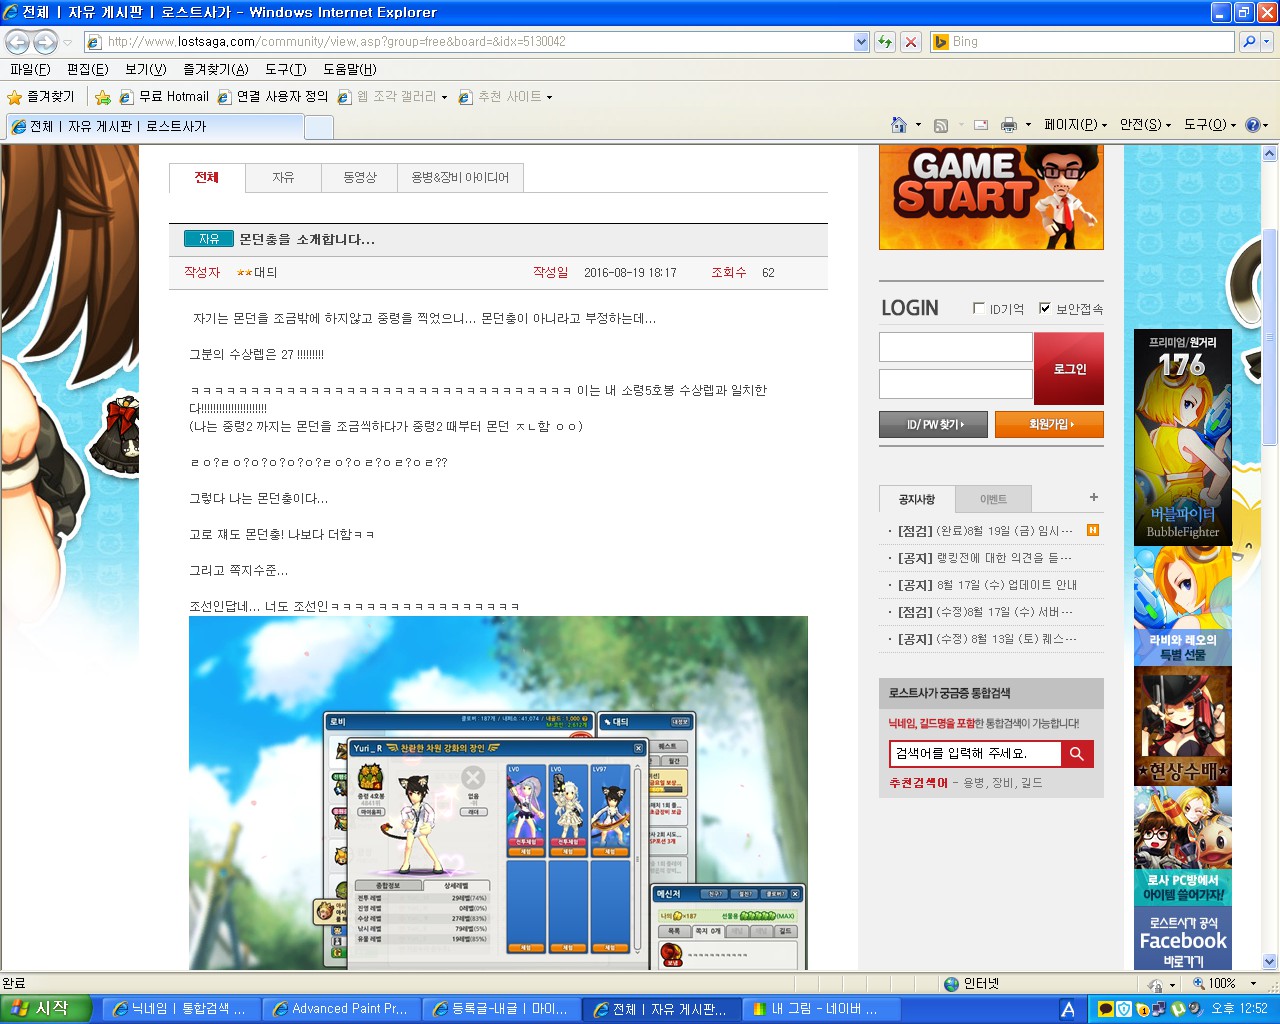
Task: Open the Home icon in command bar
Action: [899, 125]
